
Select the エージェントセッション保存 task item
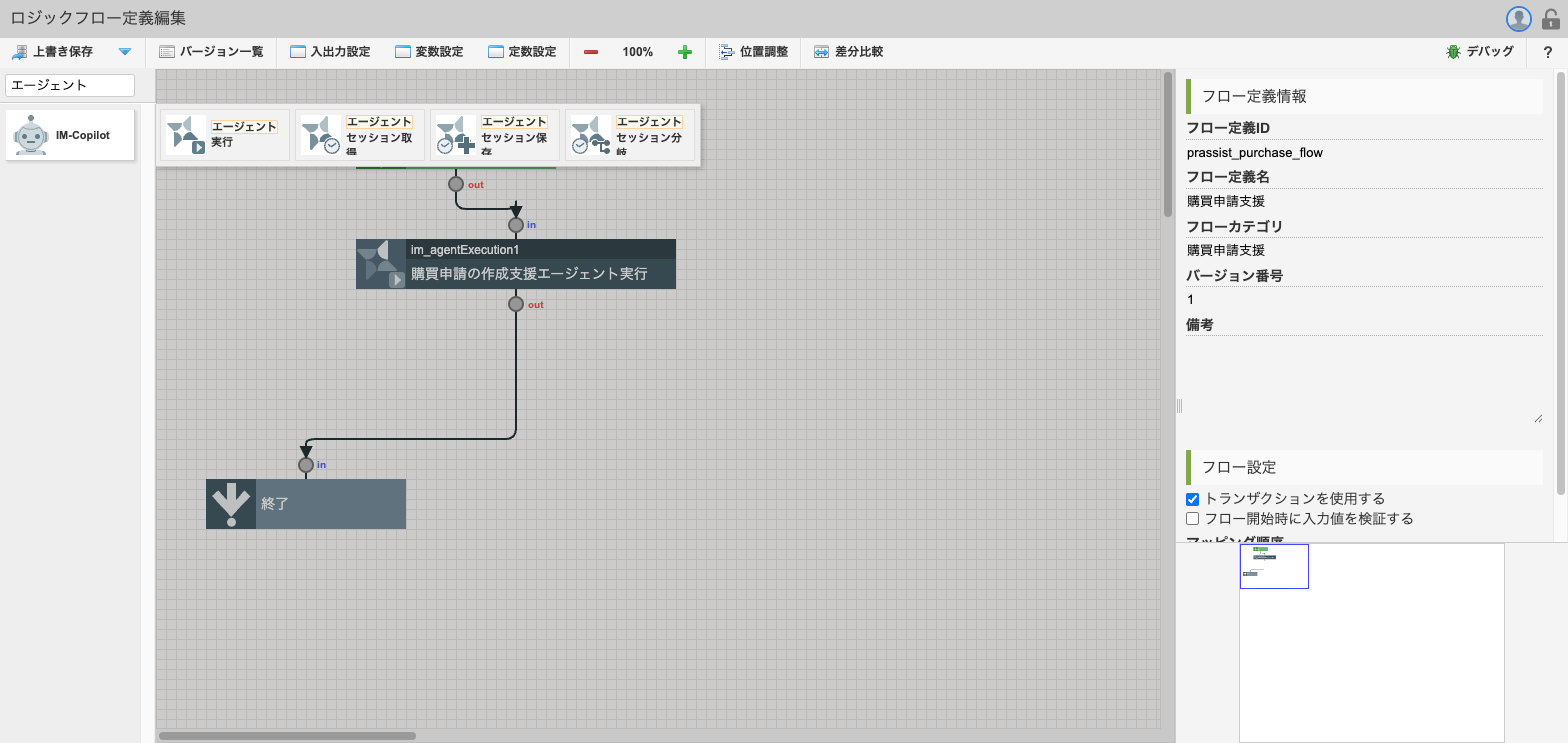495,135
